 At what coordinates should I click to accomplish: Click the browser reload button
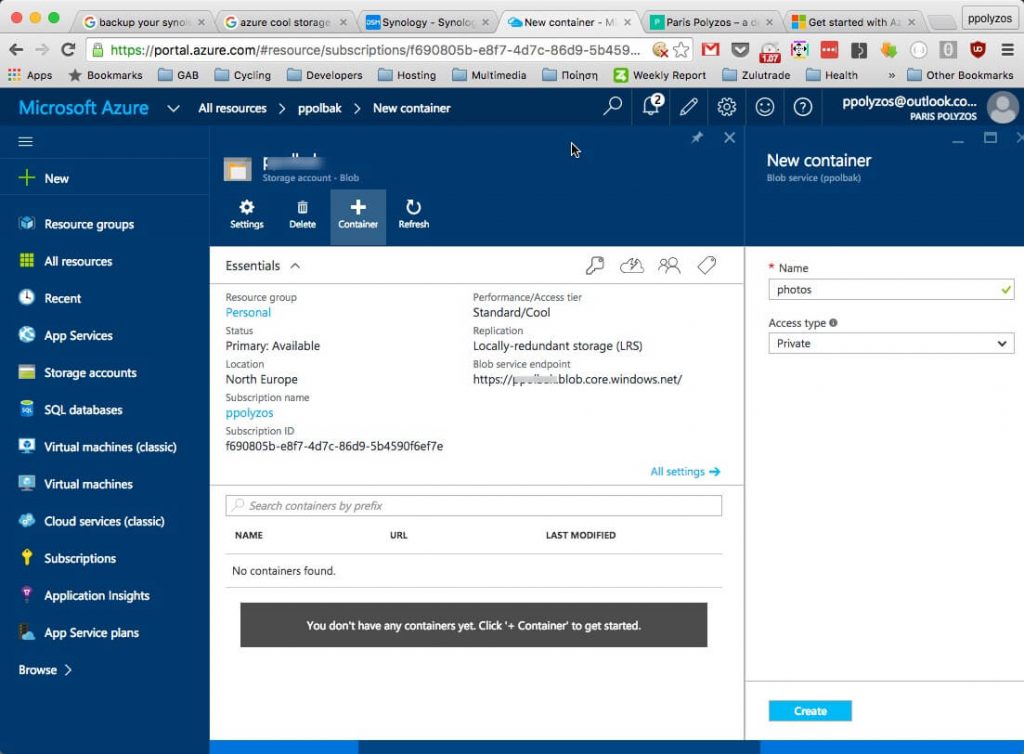[68, 49]
